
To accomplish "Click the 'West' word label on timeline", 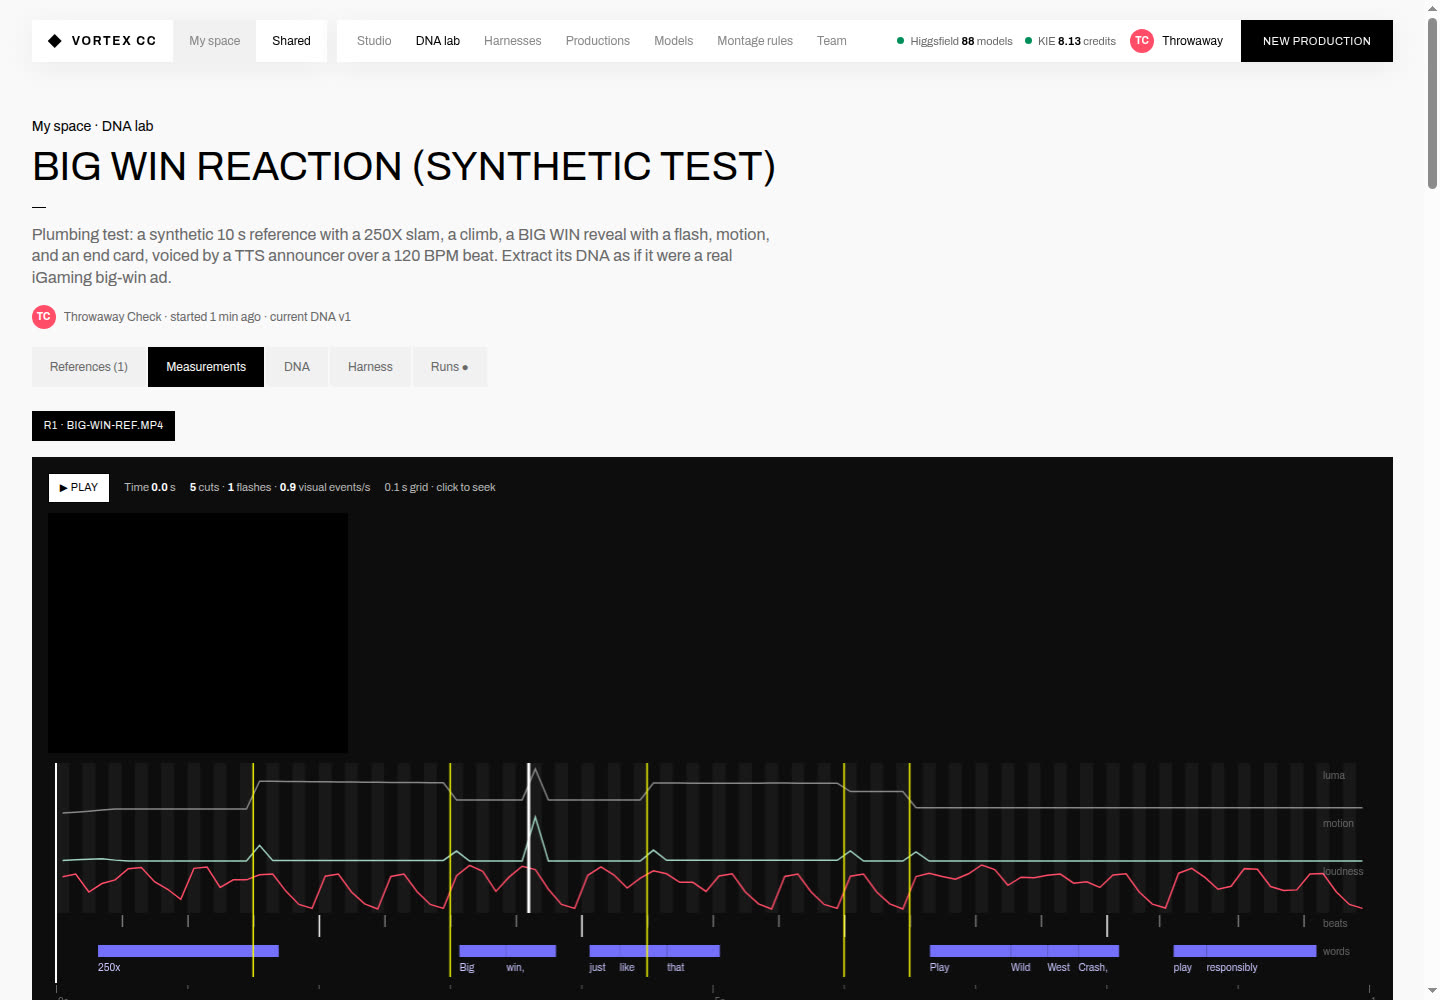I will (1058, 968).
